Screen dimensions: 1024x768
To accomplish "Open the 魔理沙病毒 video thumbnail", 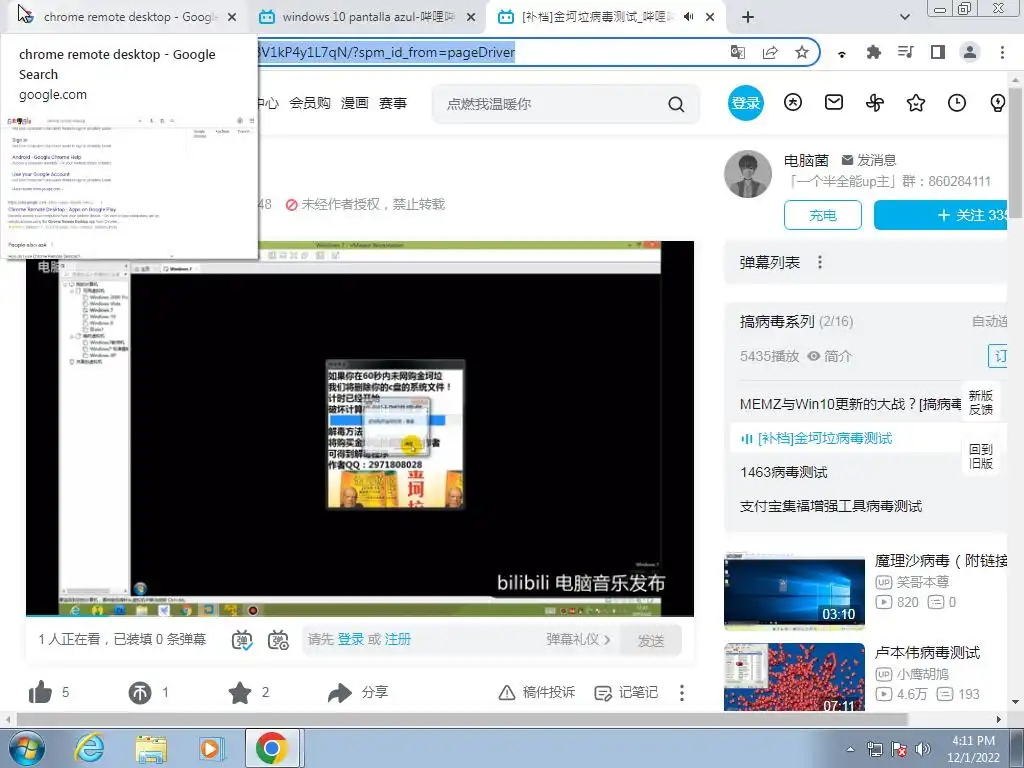I will click(x=794, y=591).
